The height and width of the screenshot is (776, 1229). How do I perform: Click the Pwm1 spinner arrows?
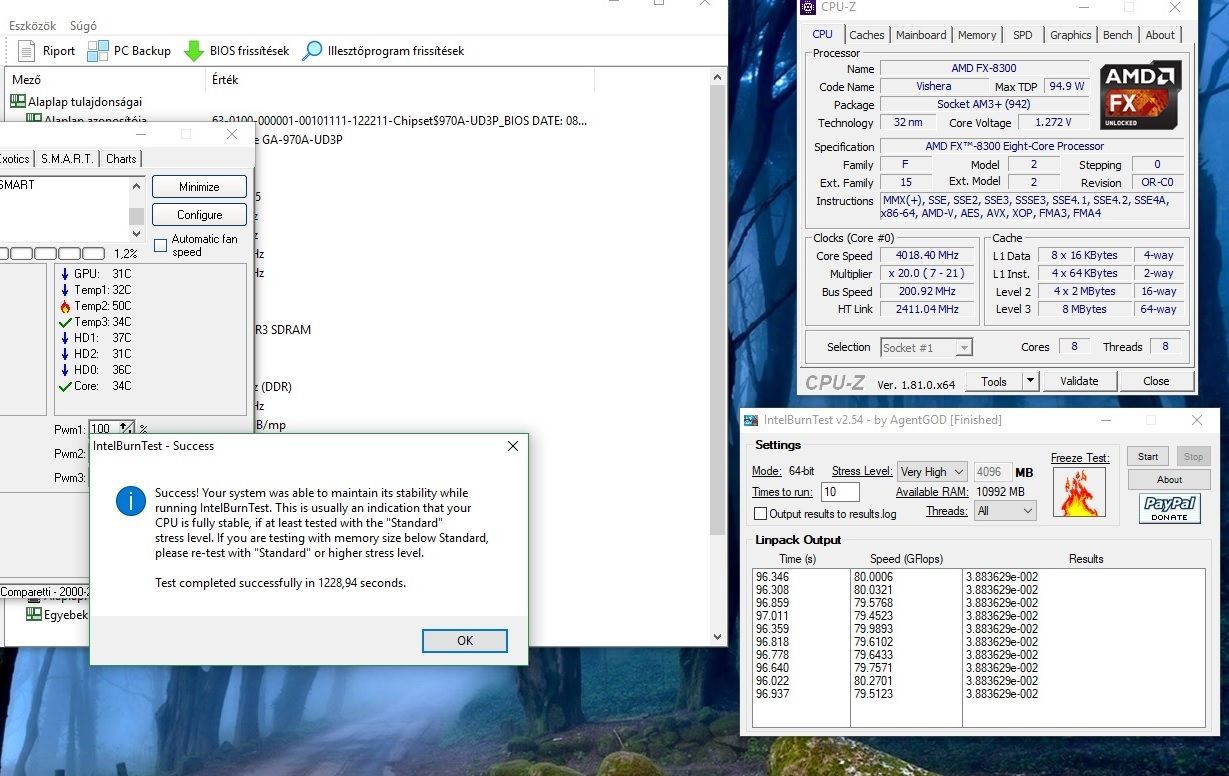point(125,428)
